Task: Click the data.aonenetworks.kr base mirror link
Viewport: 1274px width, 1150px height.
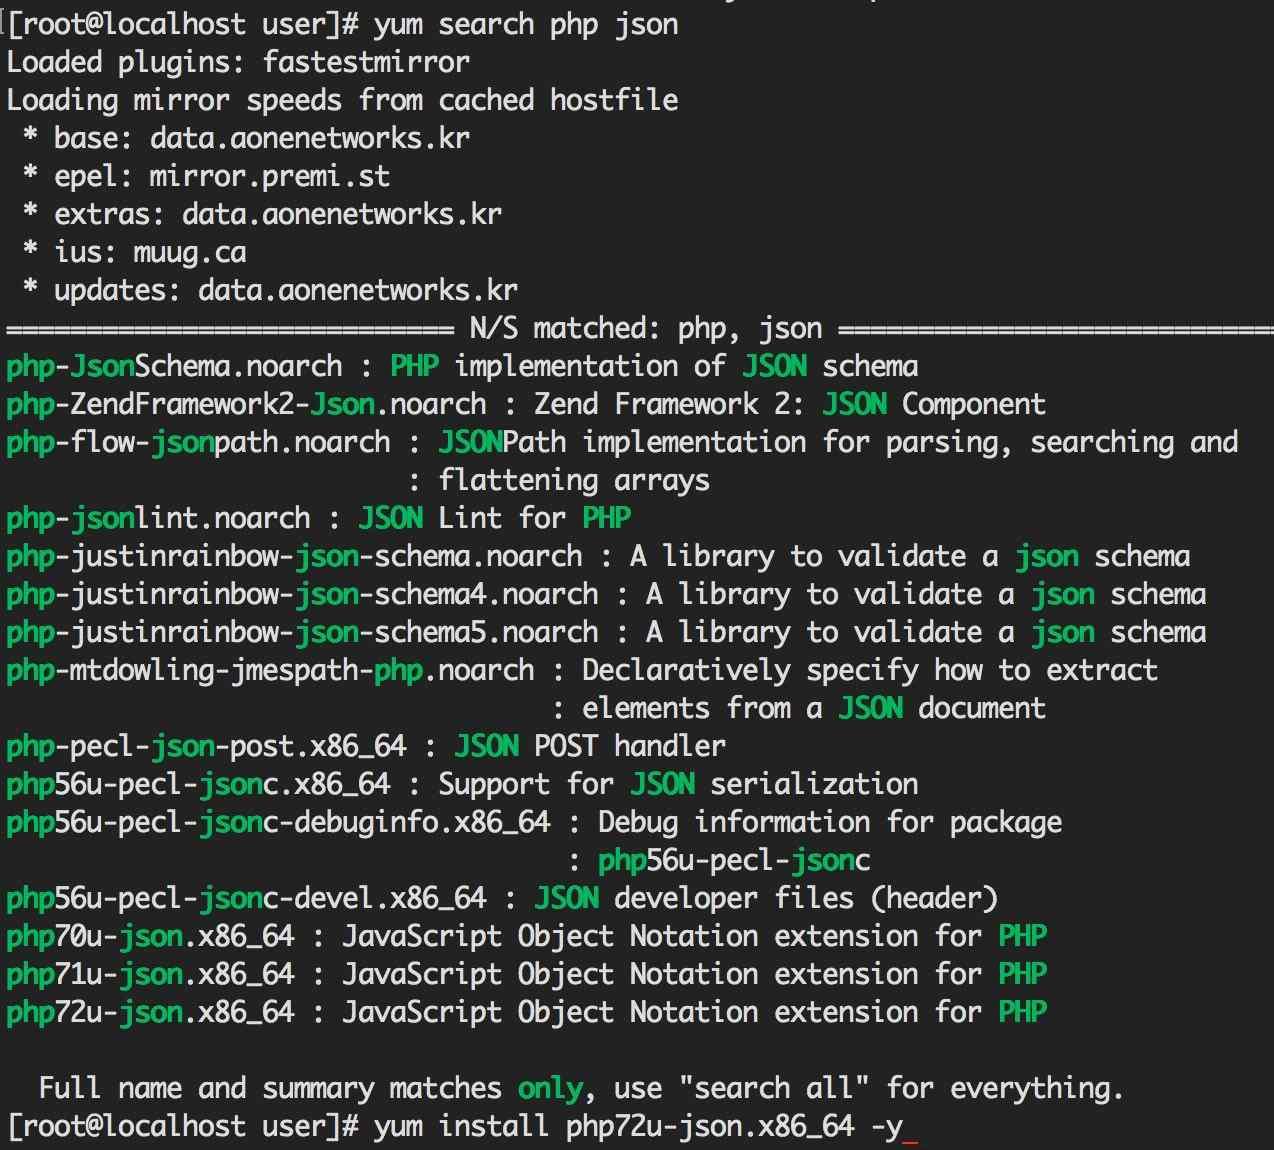Action: point(308,137)
